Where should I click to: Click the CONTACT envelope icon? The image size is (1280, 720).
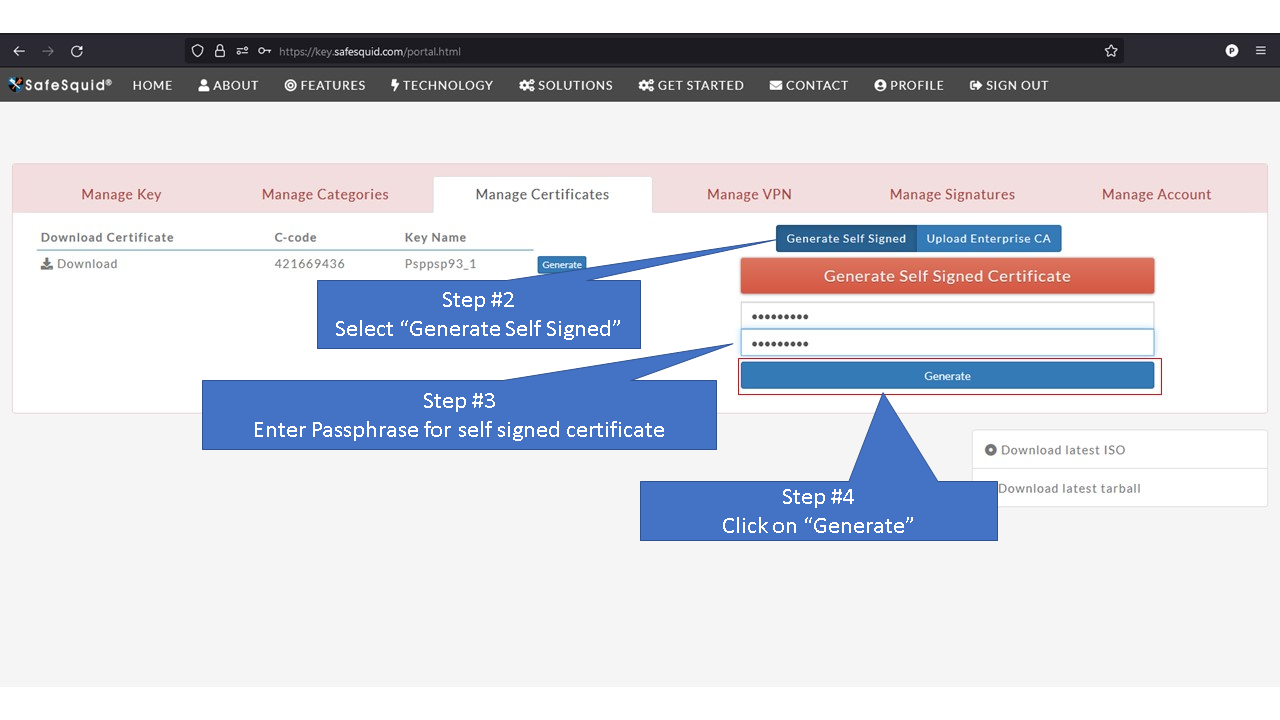point(776,85)
